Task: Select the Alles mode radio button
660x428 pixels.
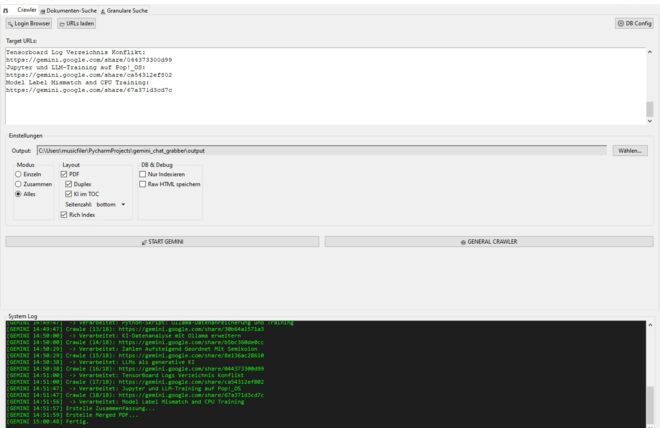Action: (18, 194)
